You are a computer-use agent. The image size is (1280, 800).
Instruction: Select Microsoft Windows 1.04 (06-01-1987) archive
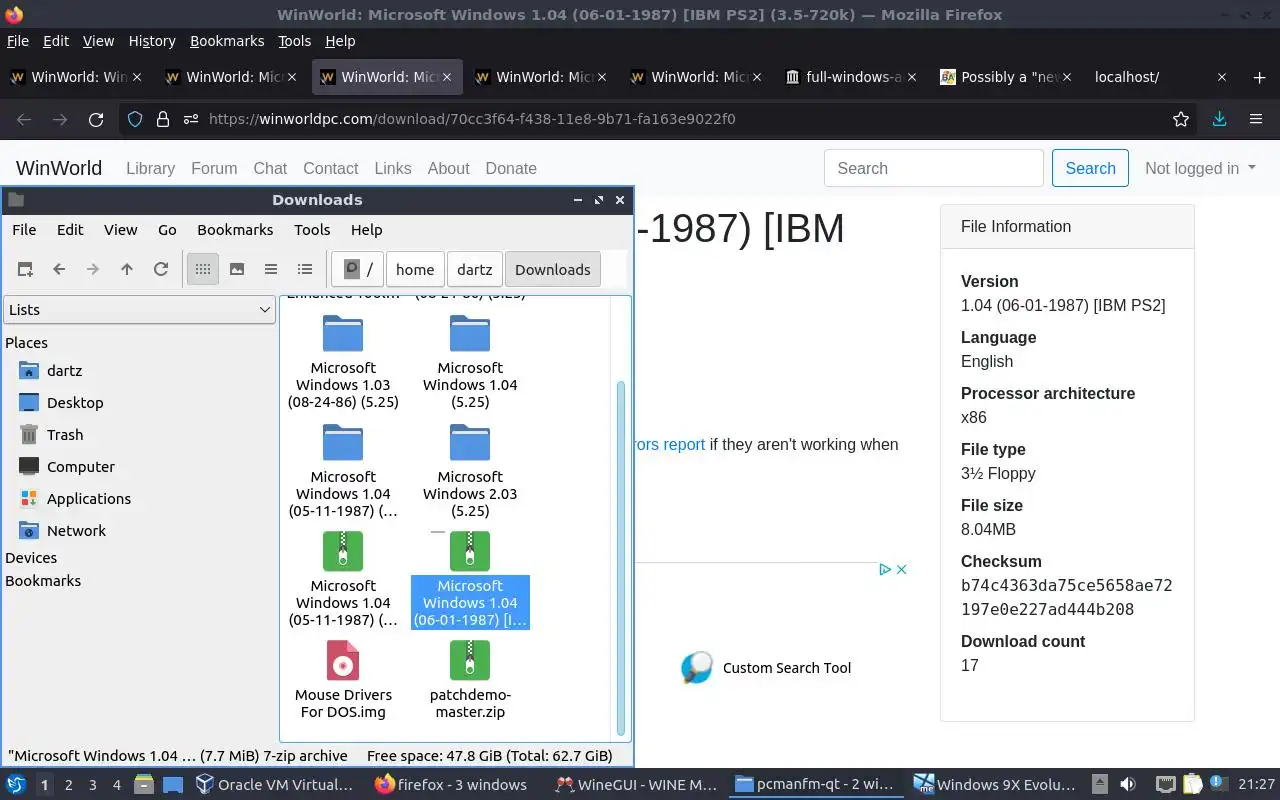tap(470, 580)
